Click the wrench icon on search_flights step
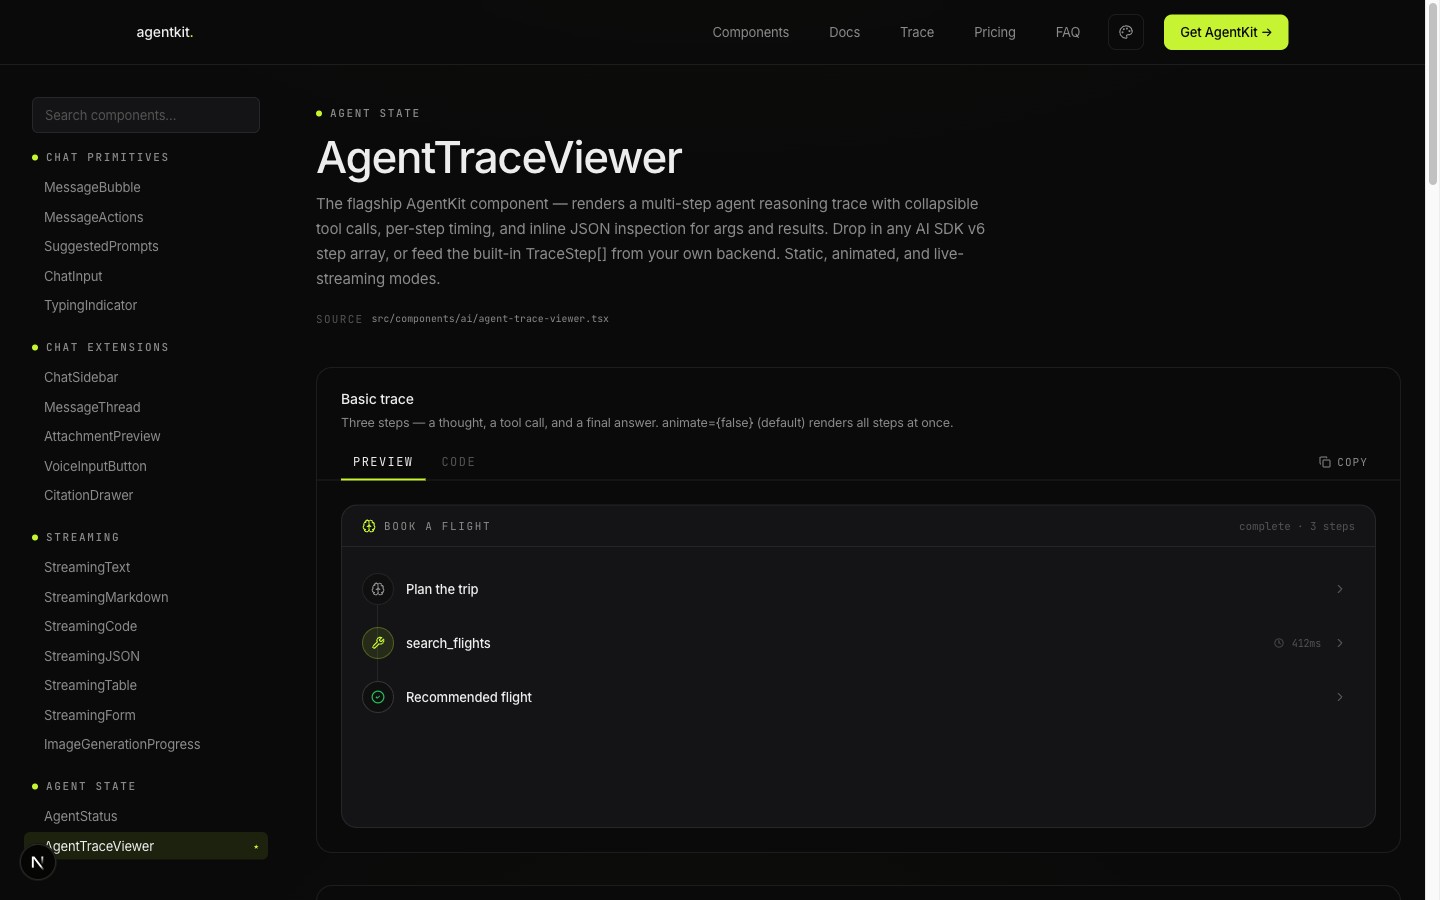The width and height of the screenshot is (1440, 900). pyautogui.click(x=378, y=643)
